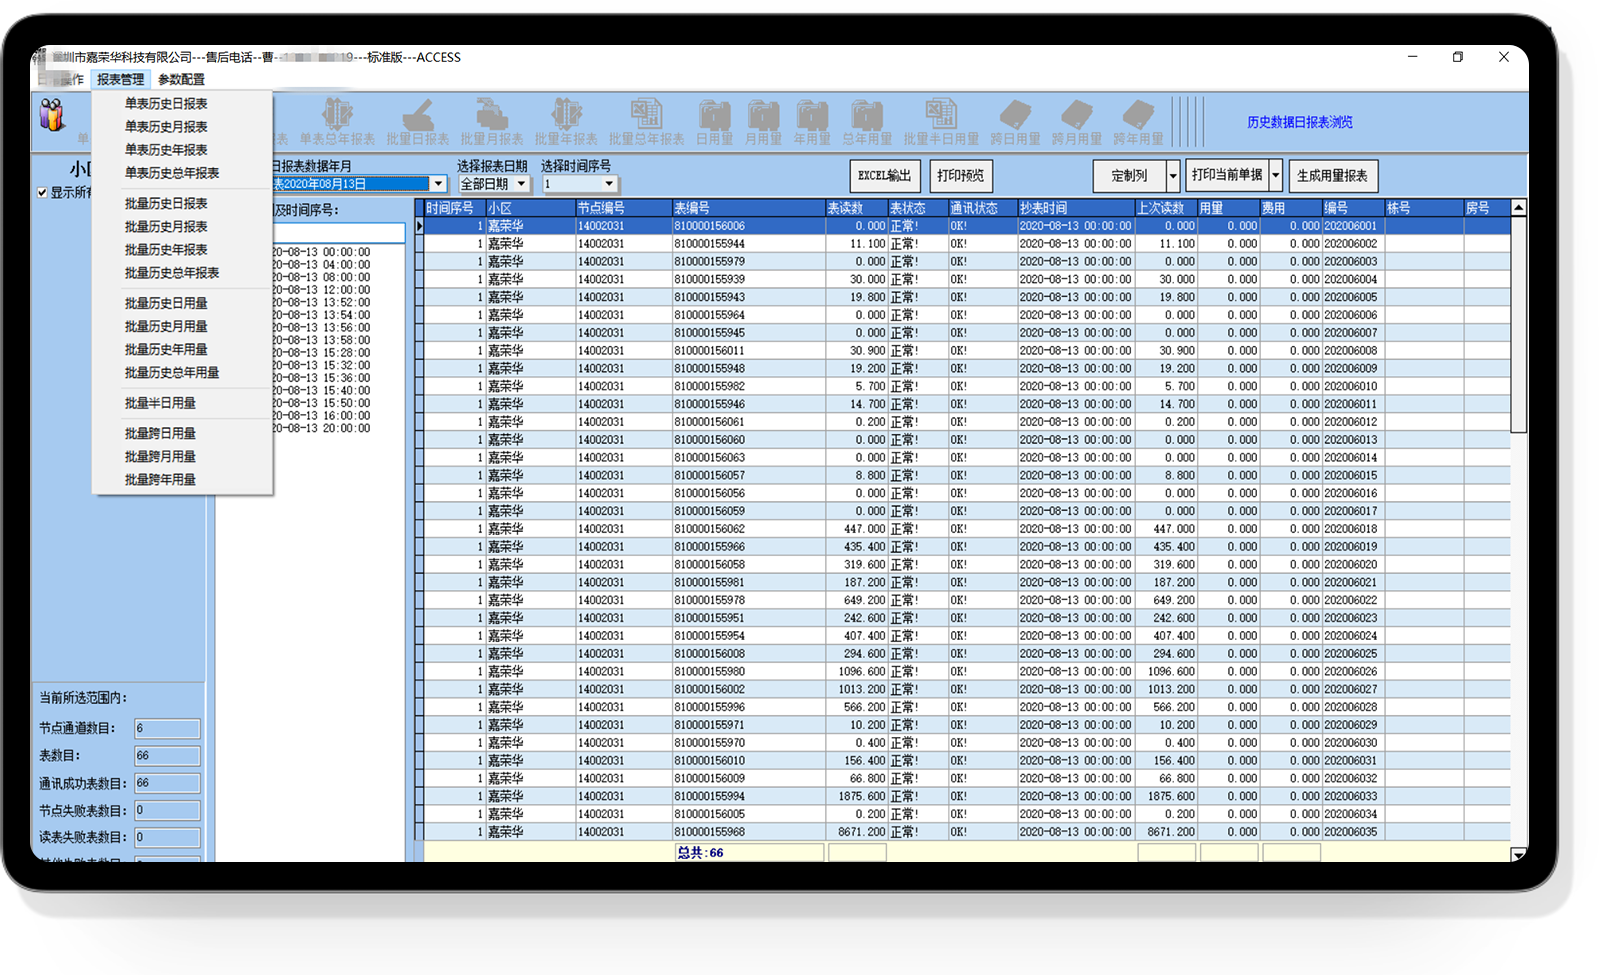Select time entry 20-08-13 20:00:00

pyautogui.click(x=321, y=428)
